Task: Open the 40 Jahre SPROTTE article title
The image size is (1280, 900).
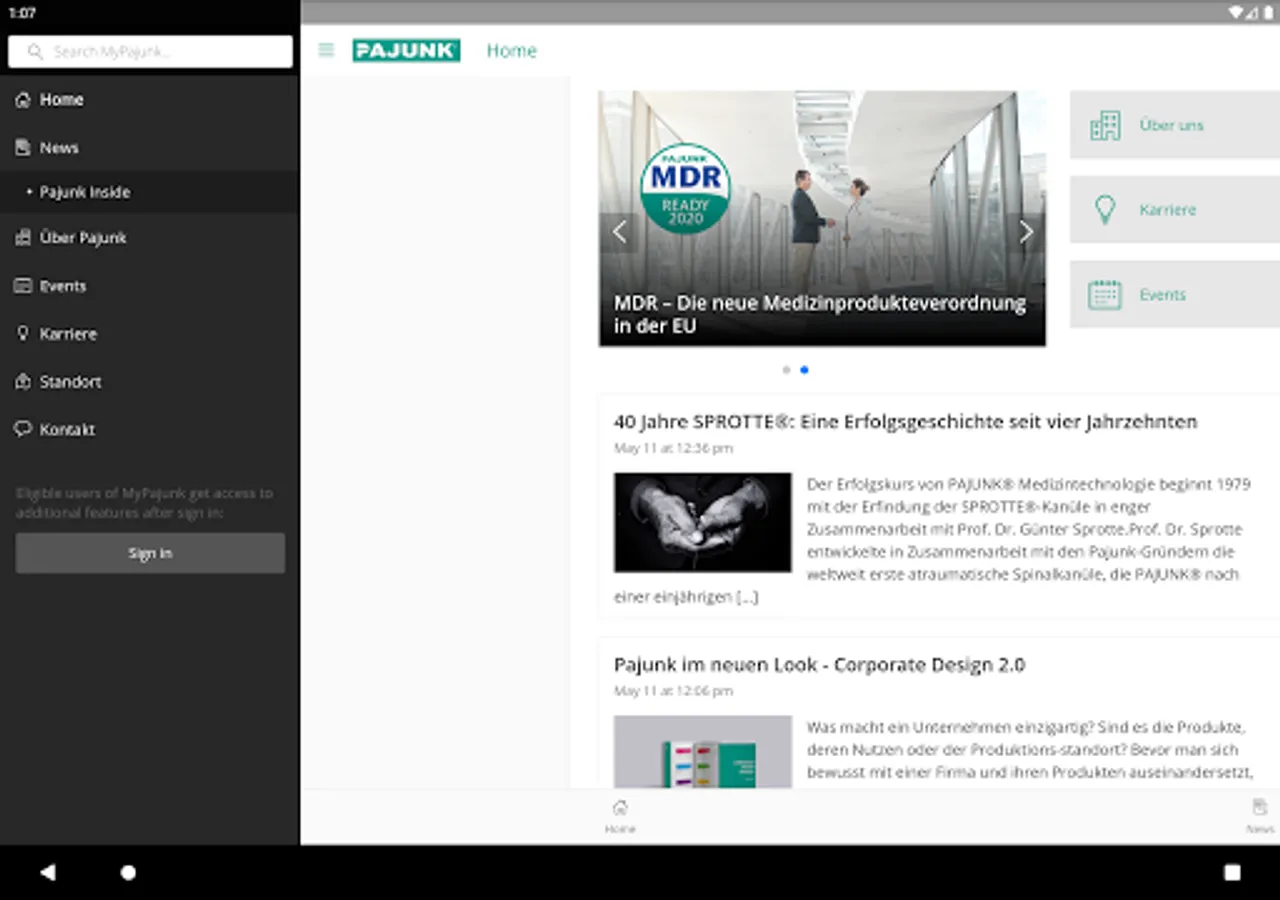Action: 905,422
